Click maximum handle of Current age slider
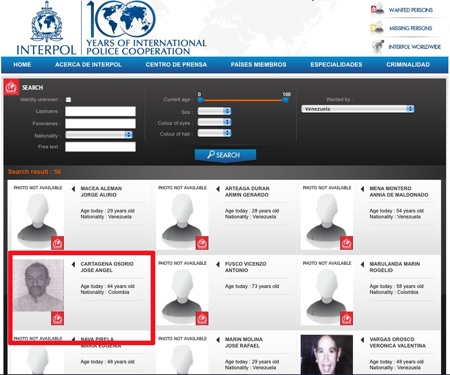450x375 pixels. [285, 100]
